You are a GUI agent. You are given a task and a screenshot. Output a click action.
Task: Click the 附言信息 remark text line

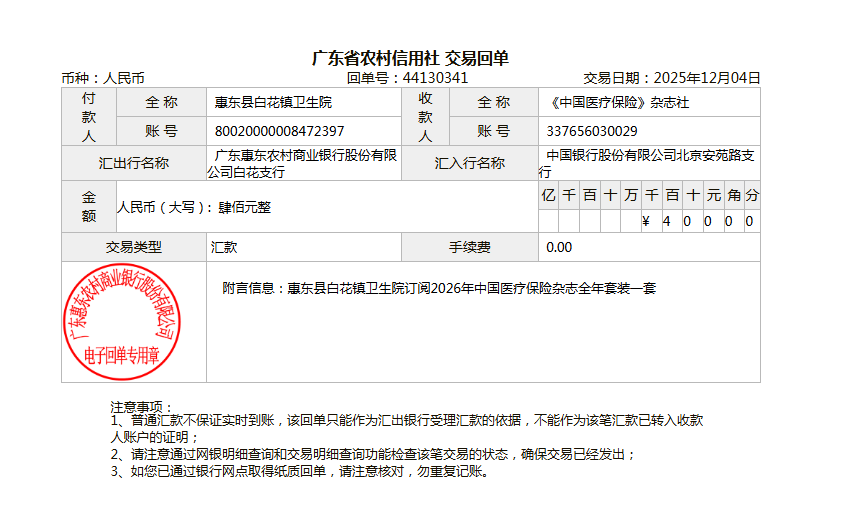(438, 288)
